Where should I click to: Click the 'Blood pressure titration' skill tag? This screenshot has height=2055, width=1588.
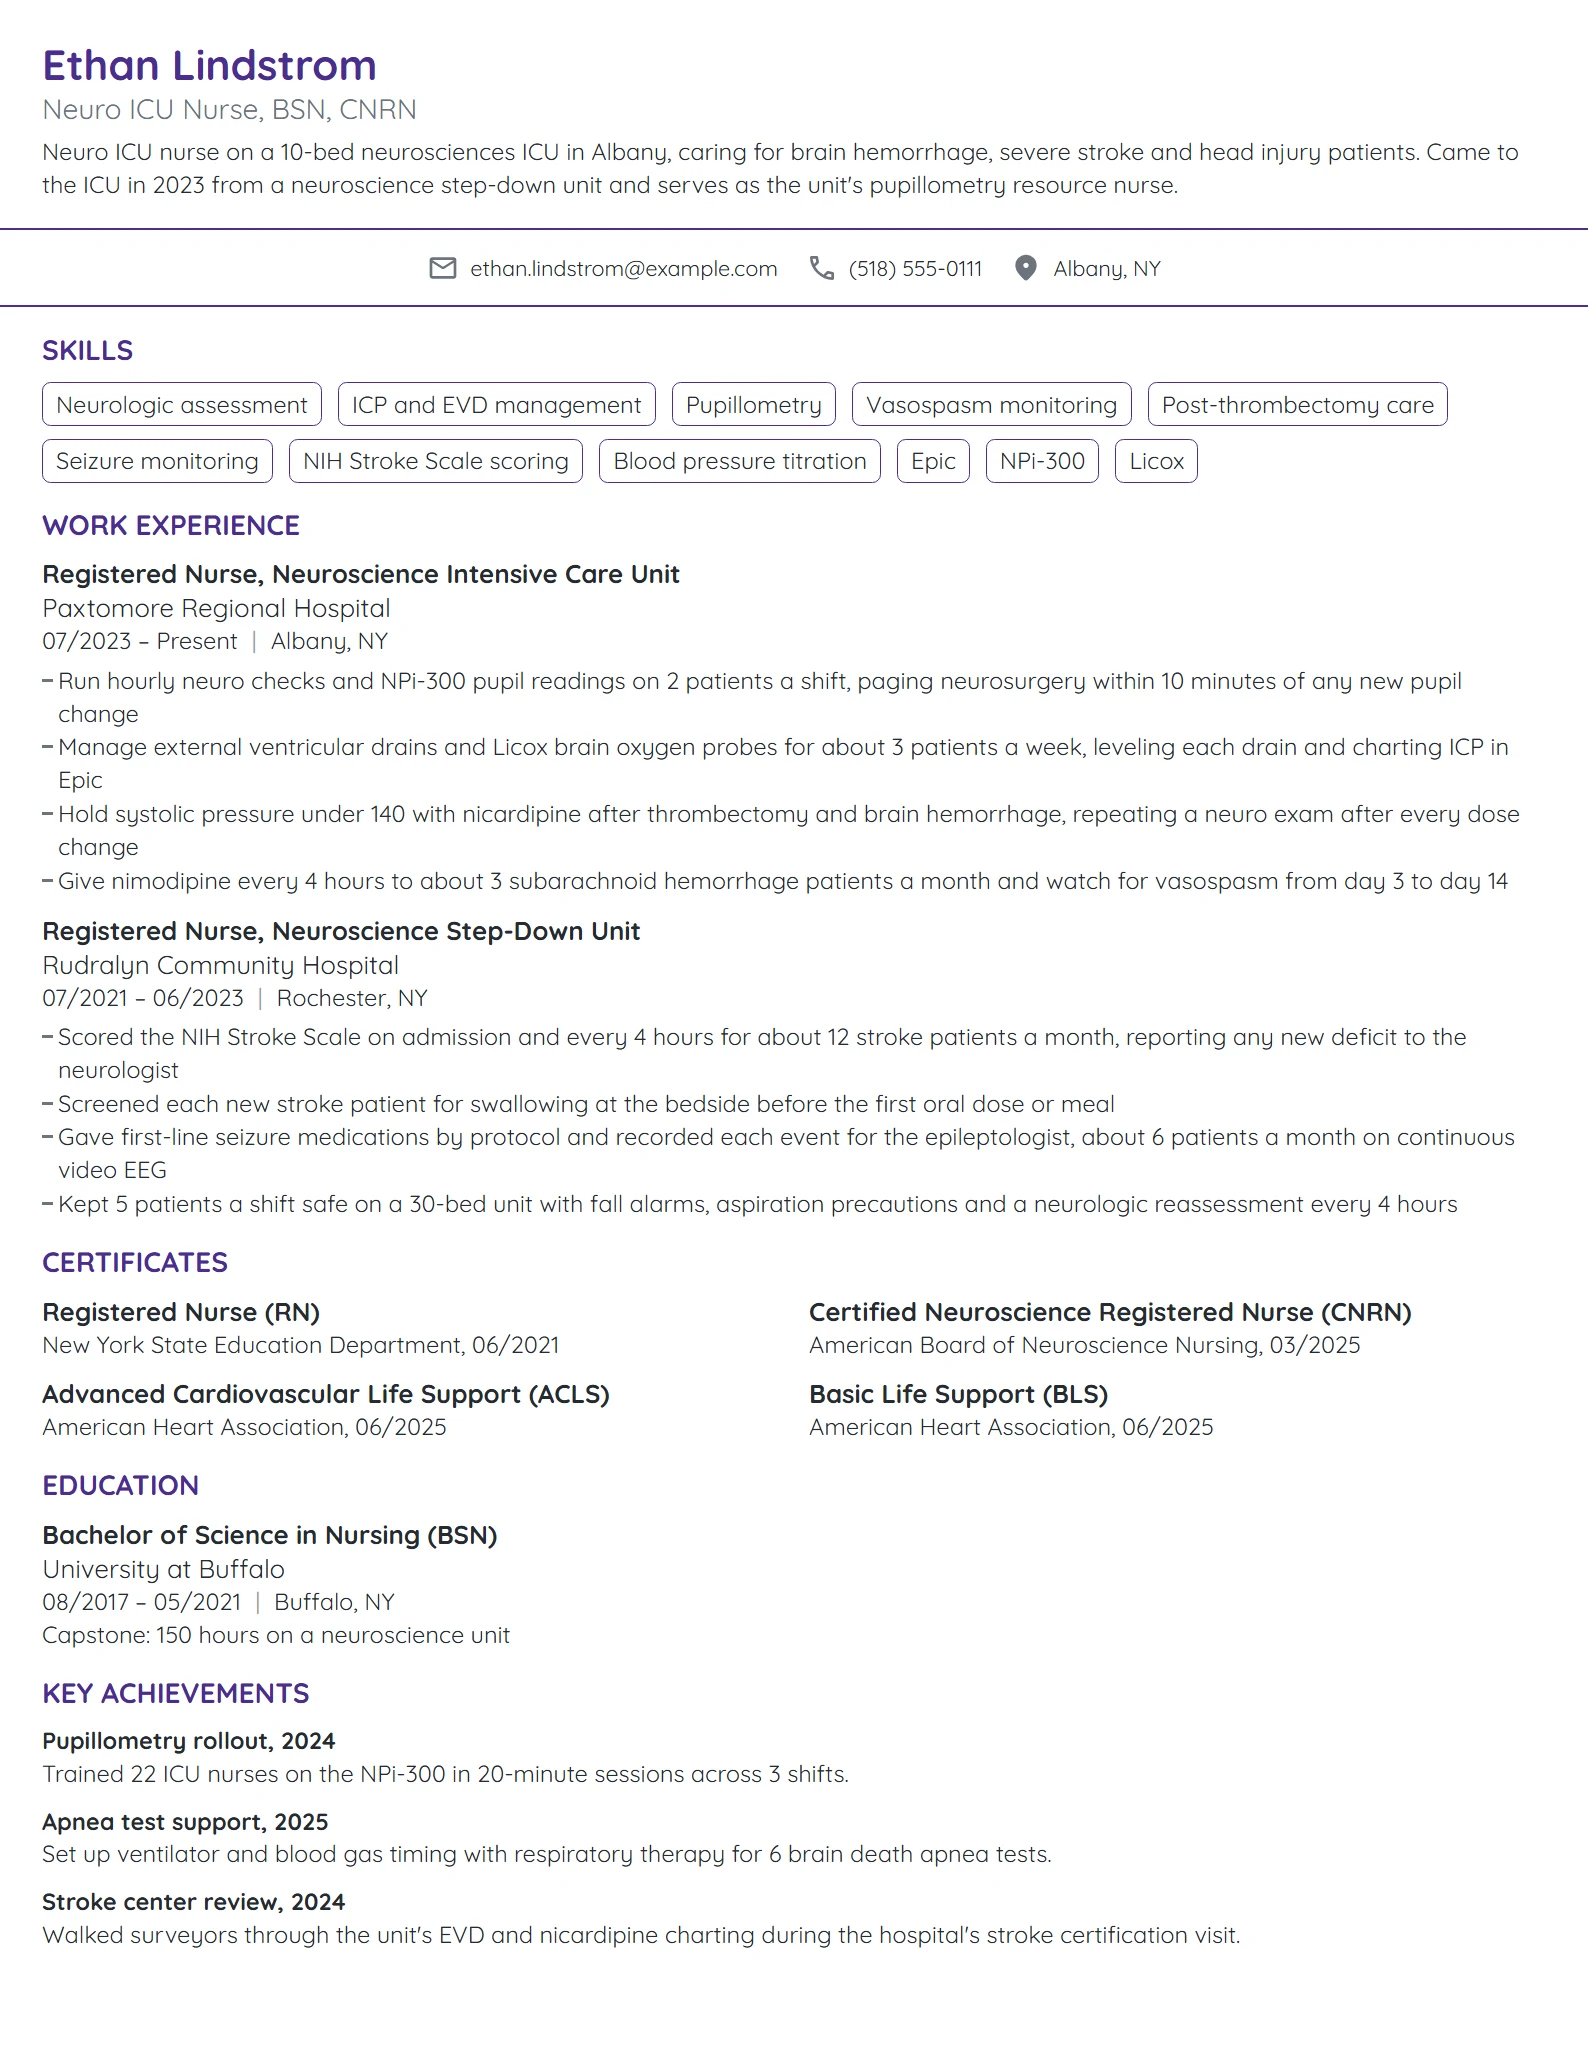[740, 461]
